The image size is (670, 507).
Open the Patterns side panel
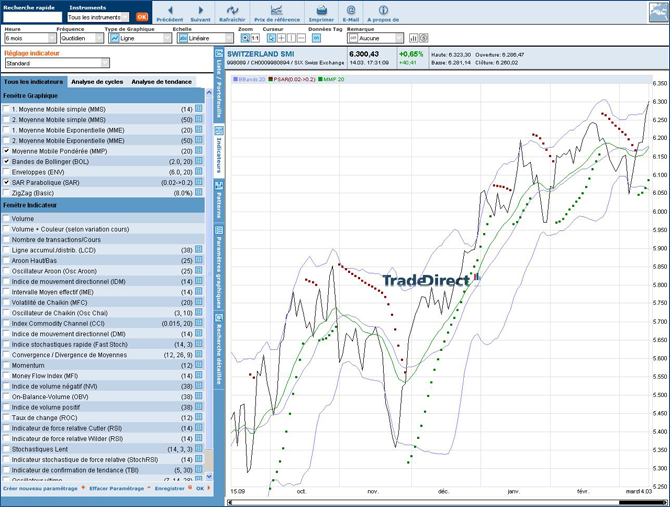(x=218, y=200)
